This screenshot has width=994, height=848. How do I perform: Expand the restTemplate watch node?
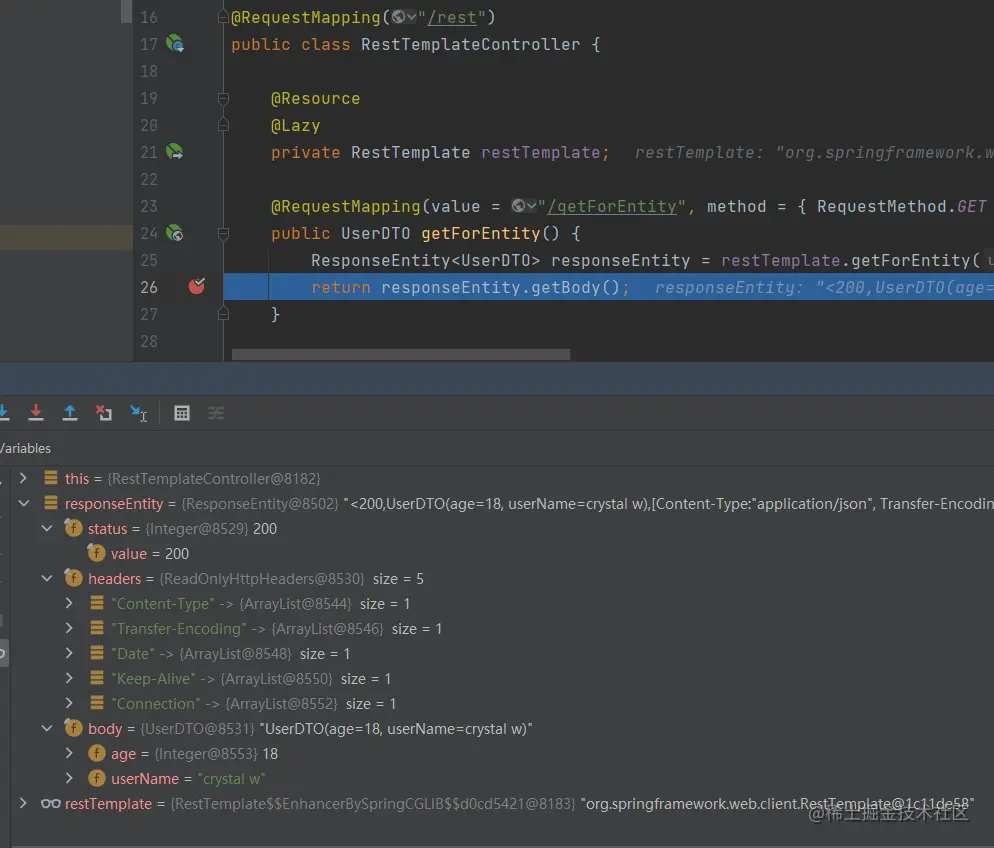coord(24,804)
